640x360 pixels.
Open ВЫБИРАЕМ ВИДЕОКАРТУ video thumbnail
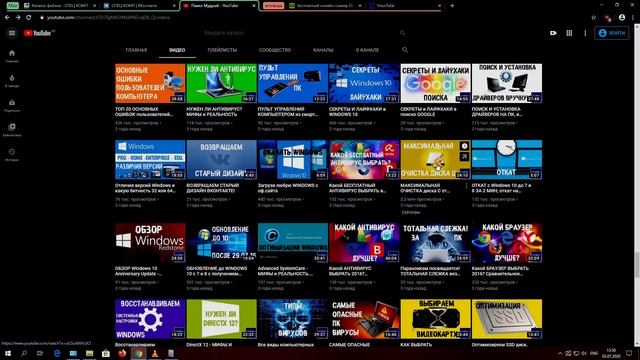point(436,319)
